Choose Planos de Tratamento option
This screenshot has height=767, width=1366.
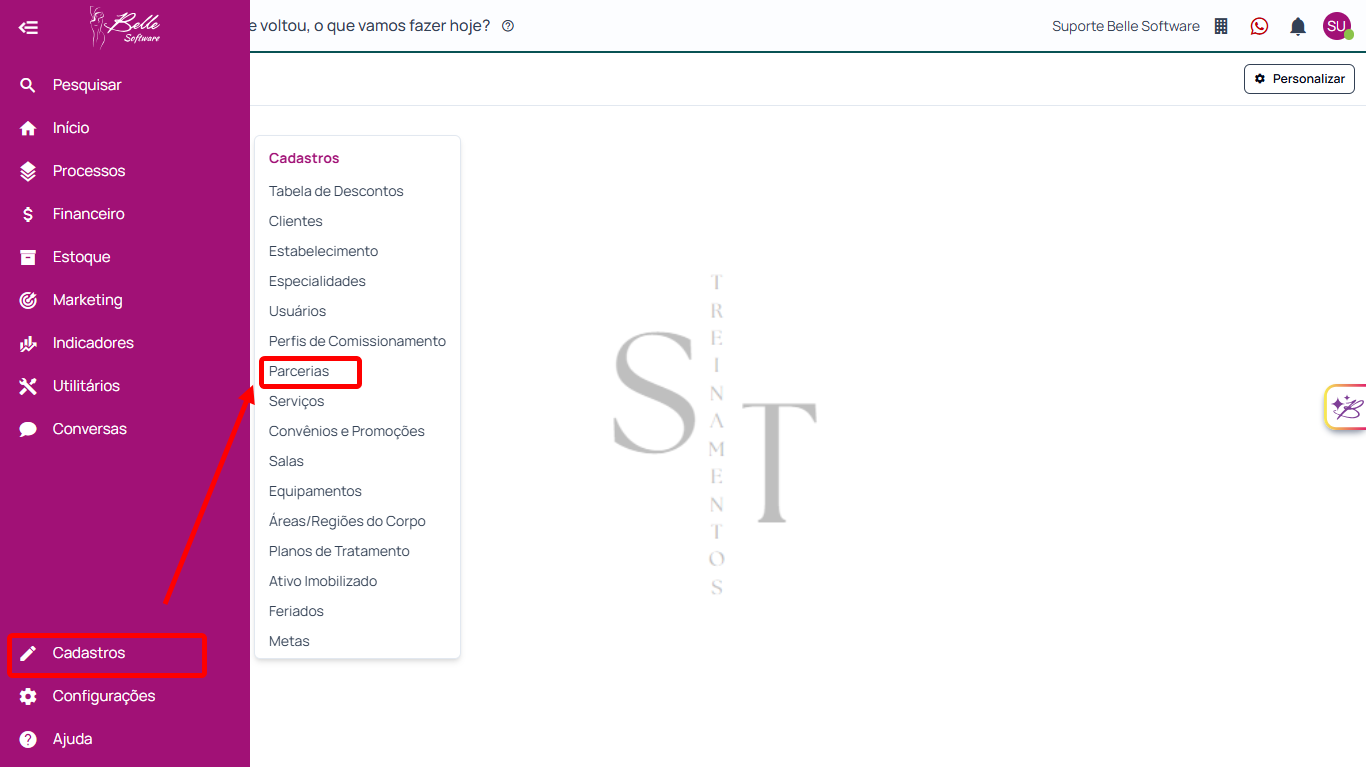339,551
